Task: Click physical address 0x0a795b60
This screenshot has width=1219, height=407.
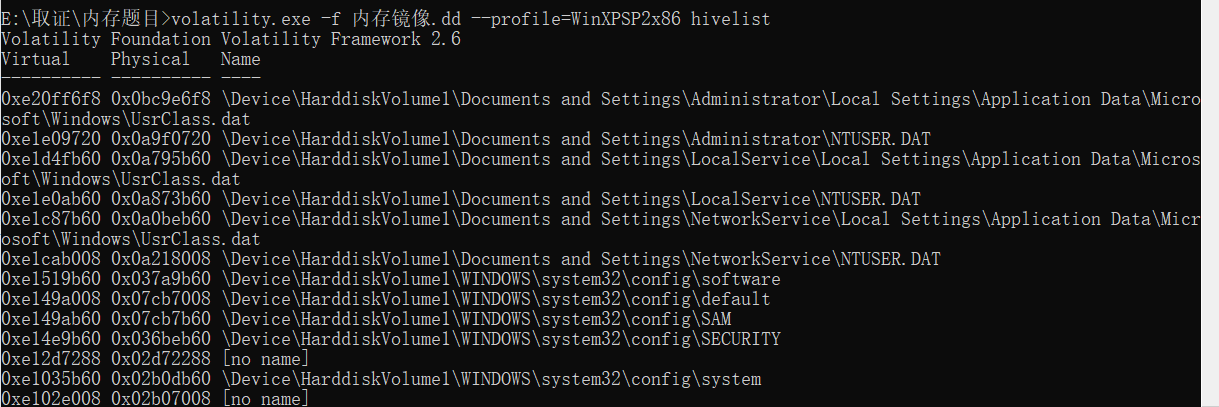Action: 161,159
